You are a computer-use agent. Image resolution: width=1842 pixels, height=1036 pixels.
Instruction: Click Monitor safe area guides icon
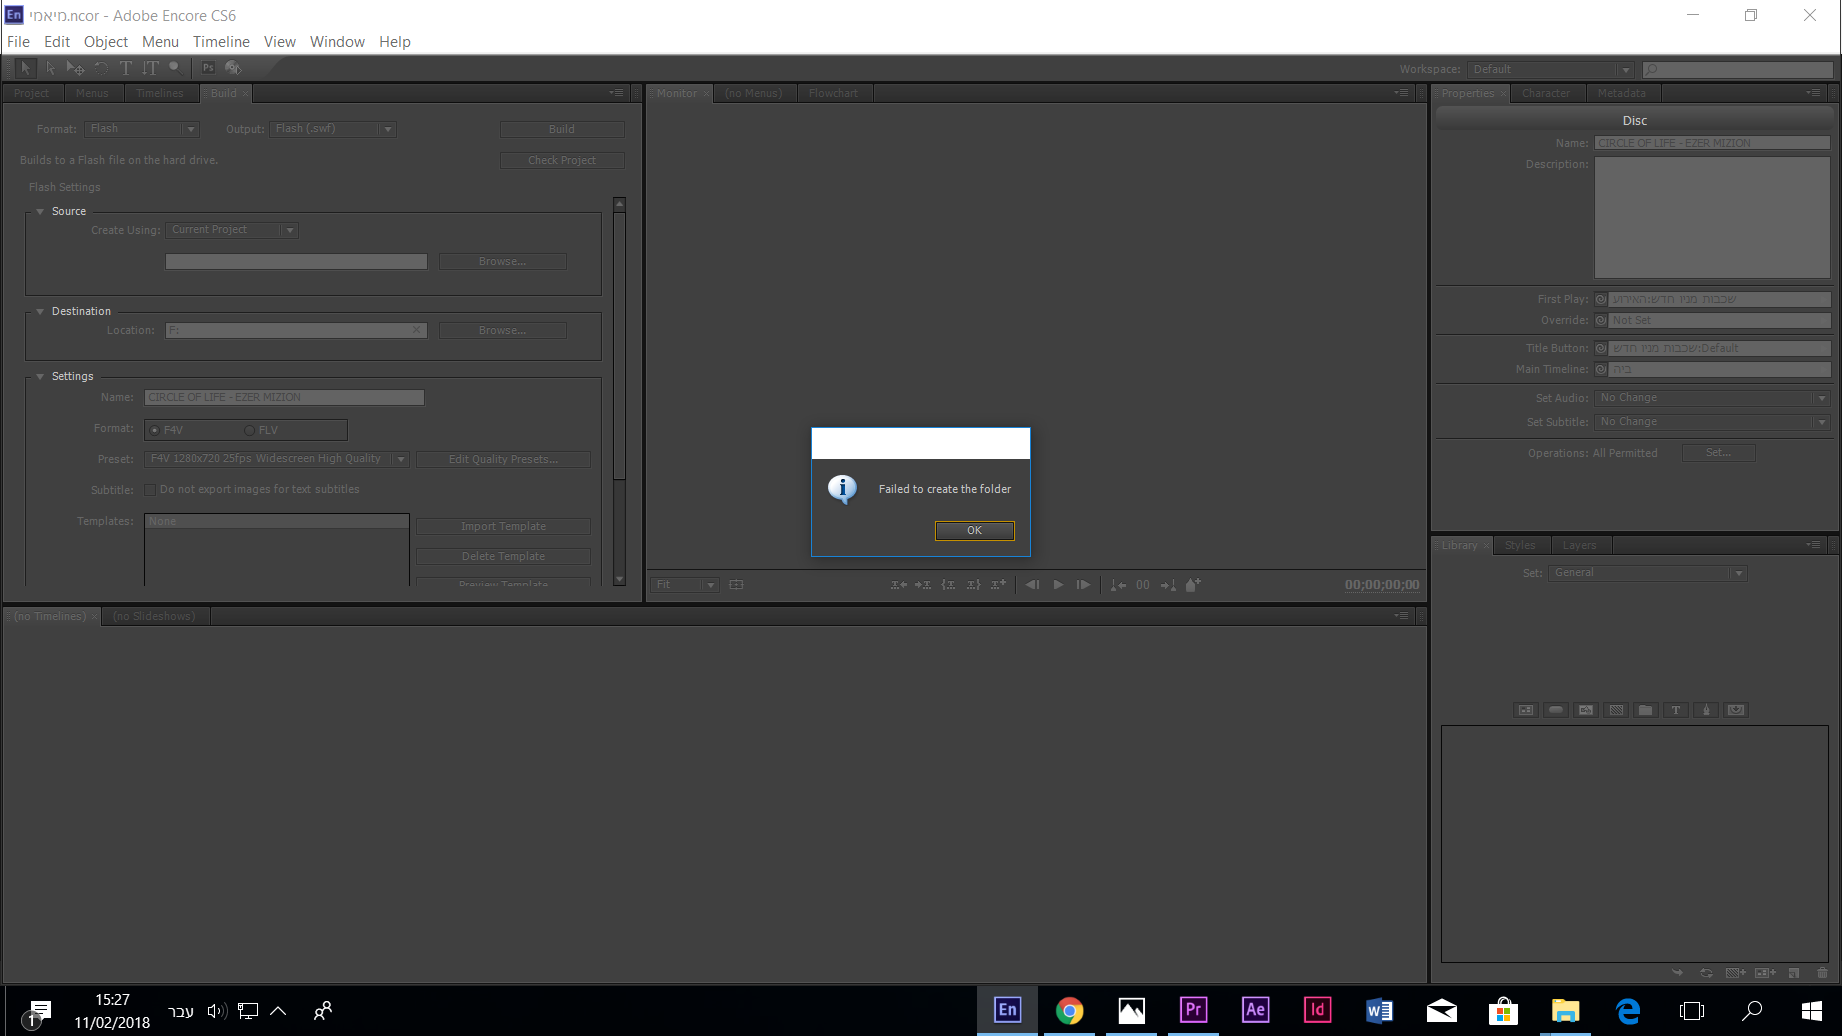click(x=736, y=585)
